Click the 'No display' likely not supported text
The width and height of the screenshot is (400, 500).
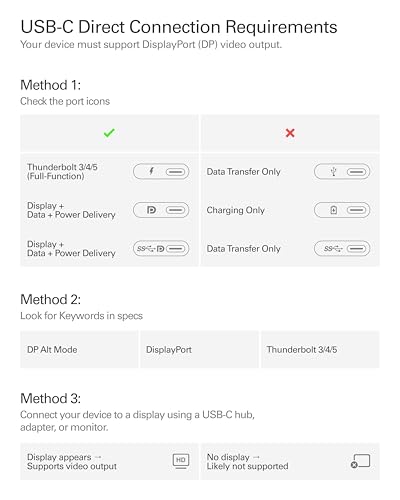[x=247, y=461]
